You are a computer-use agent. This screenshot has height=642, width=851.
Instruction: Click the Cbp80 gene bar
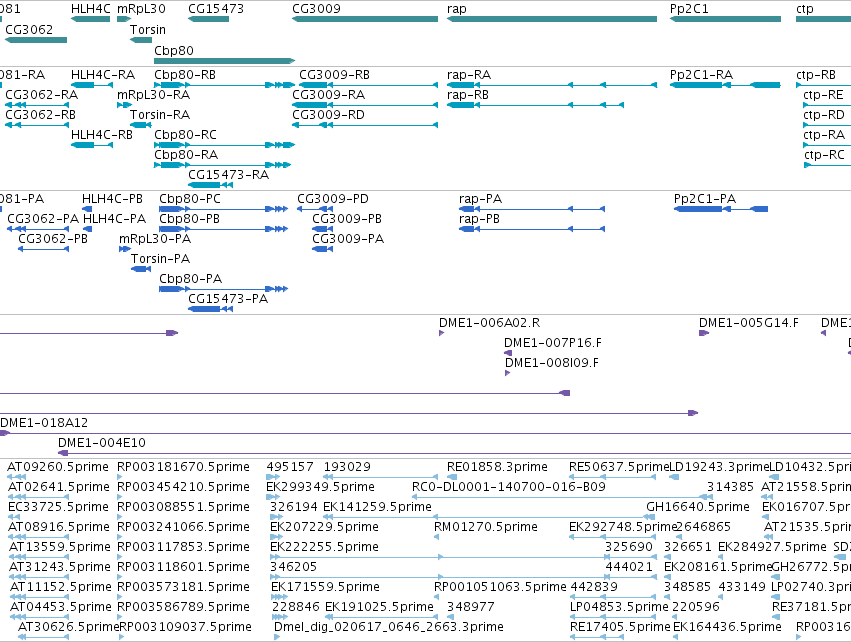[225, 61]
